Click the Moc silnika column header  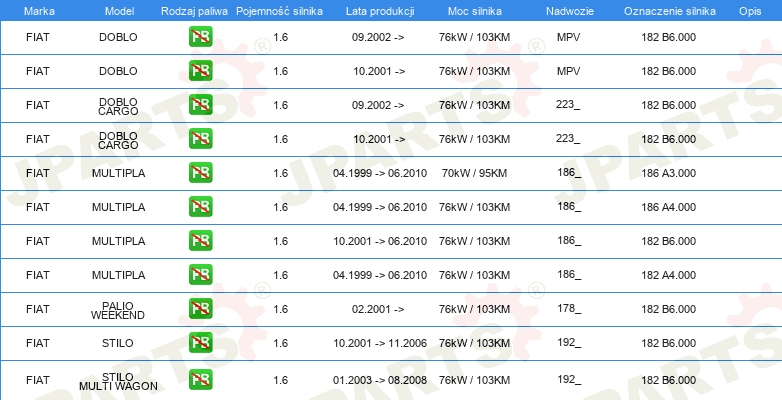tap(475, 11)
